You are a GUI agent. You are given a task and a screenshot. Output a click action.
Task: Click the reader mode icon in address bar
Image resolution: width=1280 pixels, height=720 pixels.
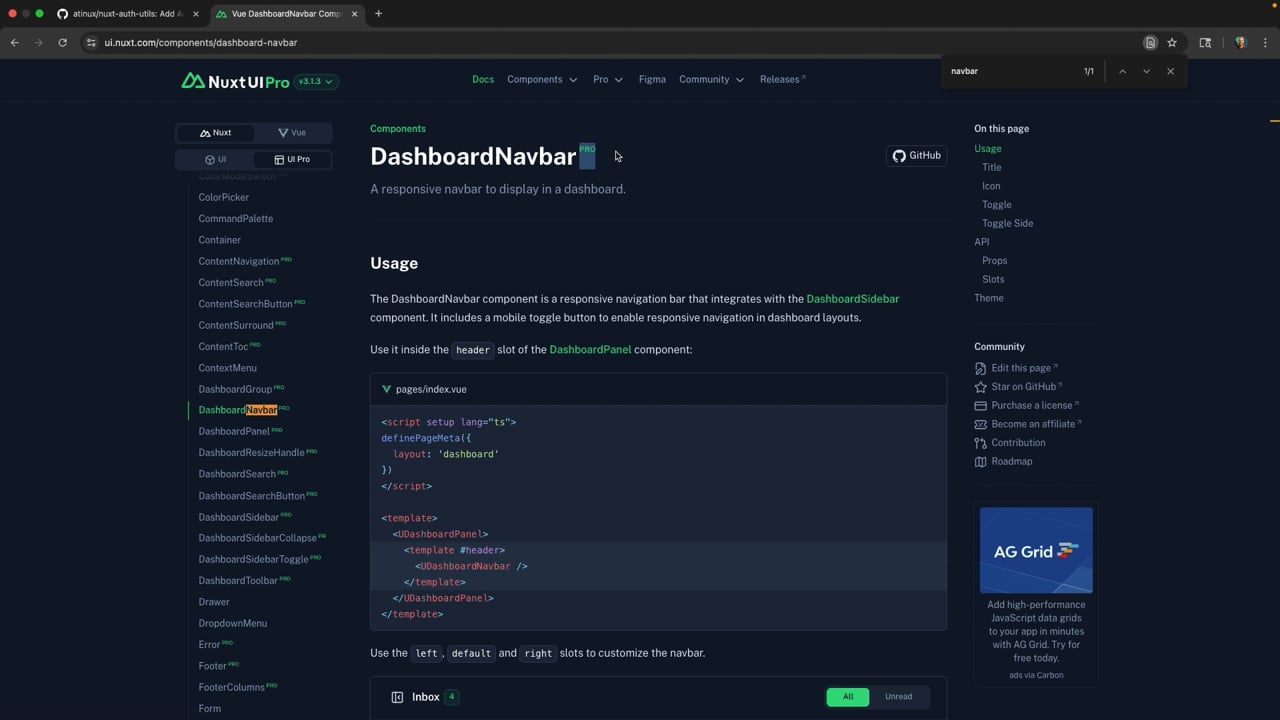[1150, 43]
